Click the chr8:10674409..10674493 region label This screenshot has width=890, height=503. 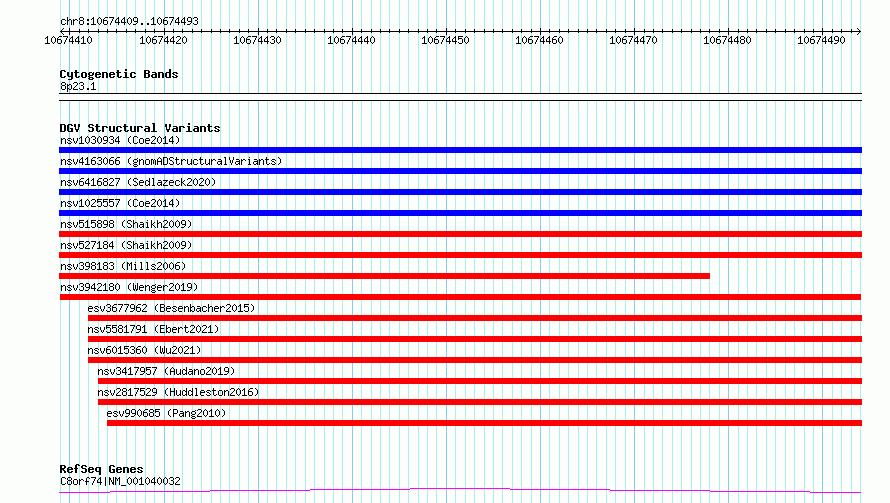click(x=129, y=21)
